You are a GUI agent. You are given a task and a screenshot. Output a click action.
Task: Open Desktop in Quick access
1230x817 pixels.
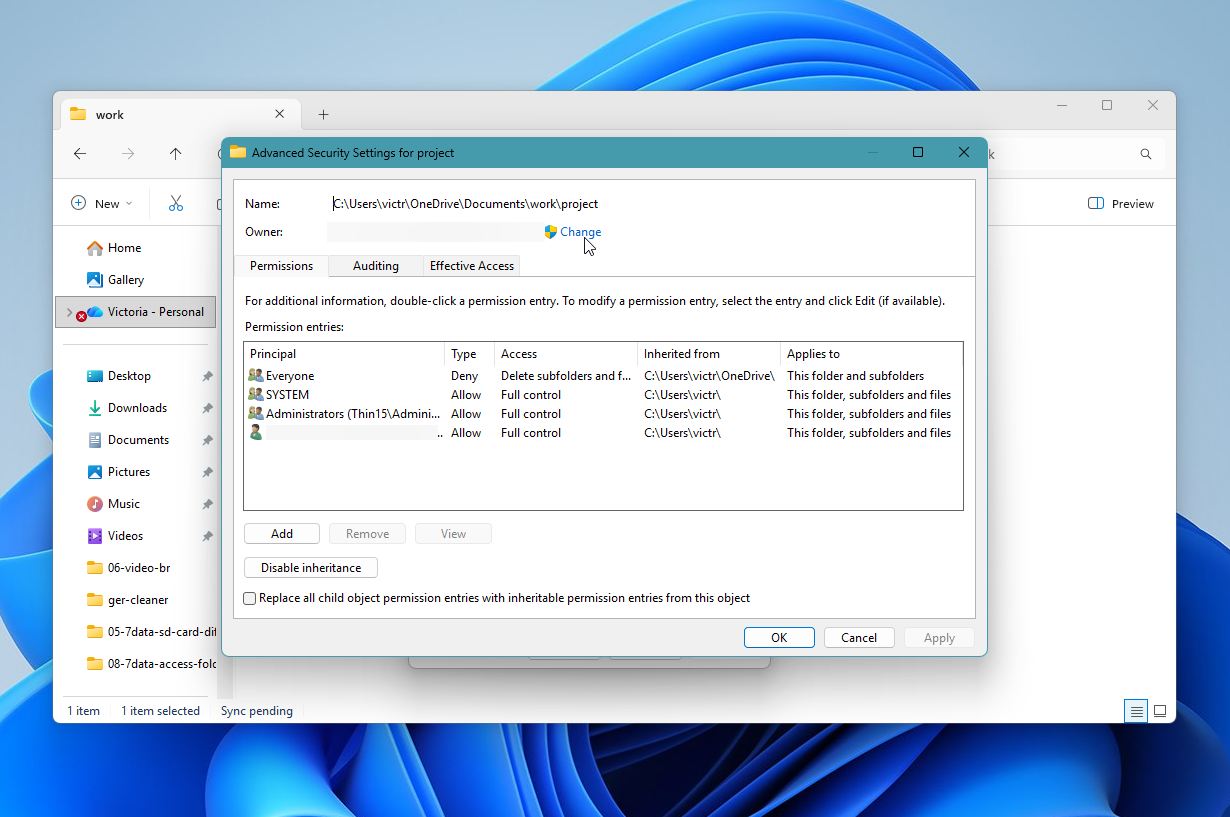(129, 376)
